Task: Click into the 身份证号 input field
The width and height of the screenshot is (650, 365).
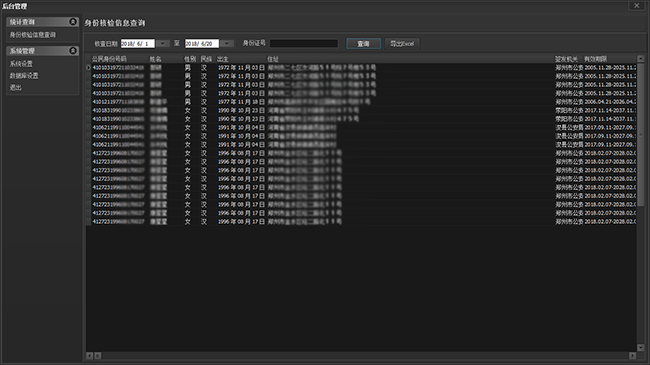Action: (304, 44)
